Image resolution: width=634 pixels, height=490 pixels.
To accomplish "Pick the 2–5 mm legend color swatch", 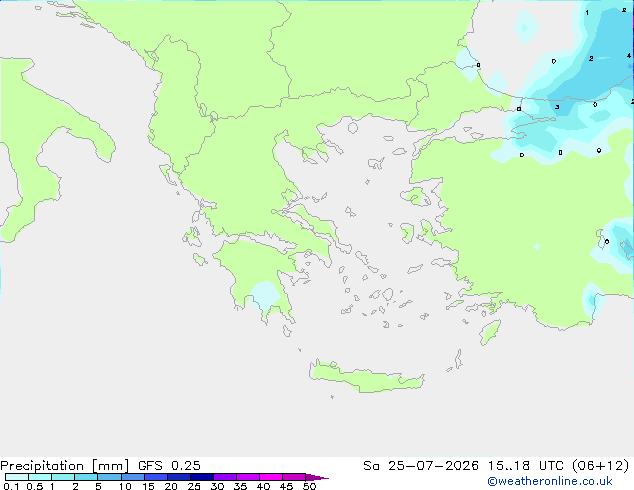I will [86, 477].
